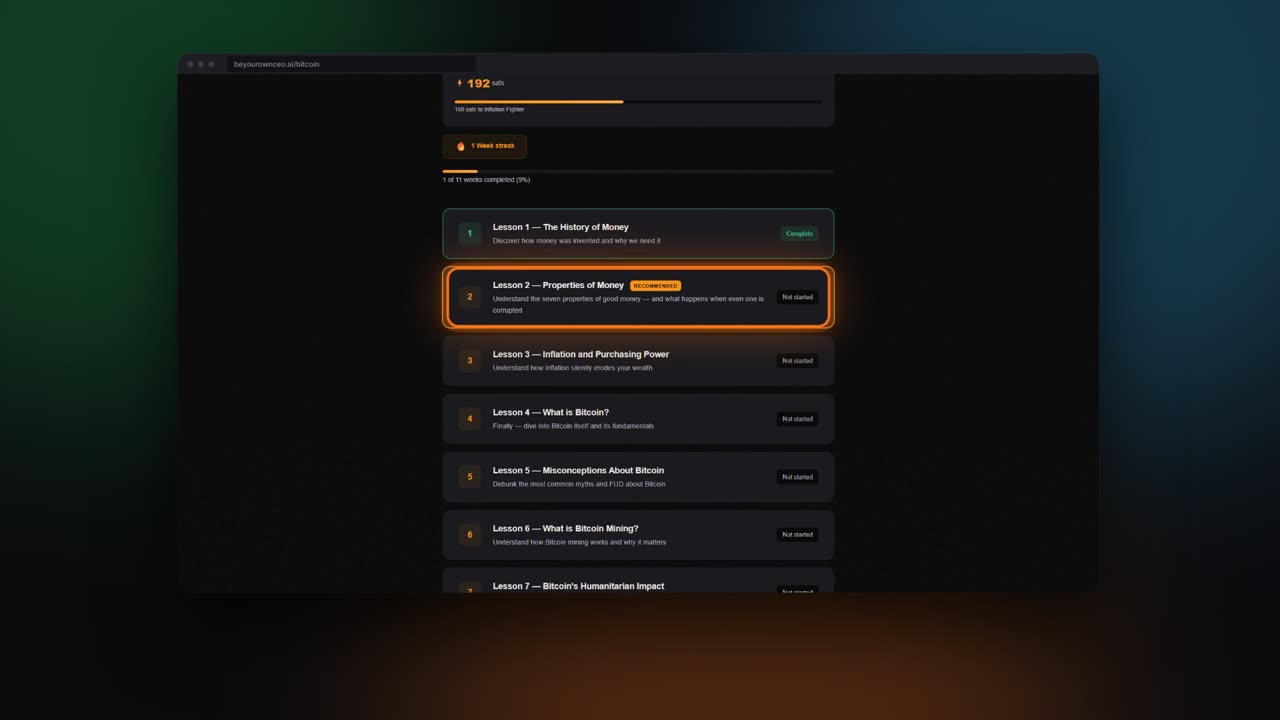Click the flame icon in streak badge
The image size is (1280, 720).
tap(461, 146)
